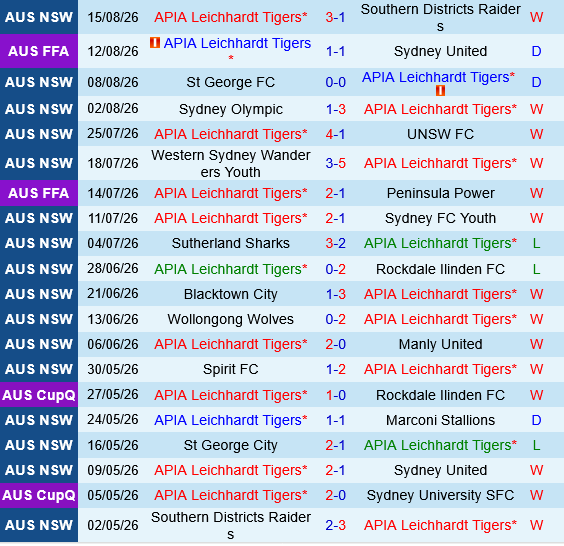564x546 pixels.
Task: Click the D result on 24/05/26
Action: pos(536,420)
